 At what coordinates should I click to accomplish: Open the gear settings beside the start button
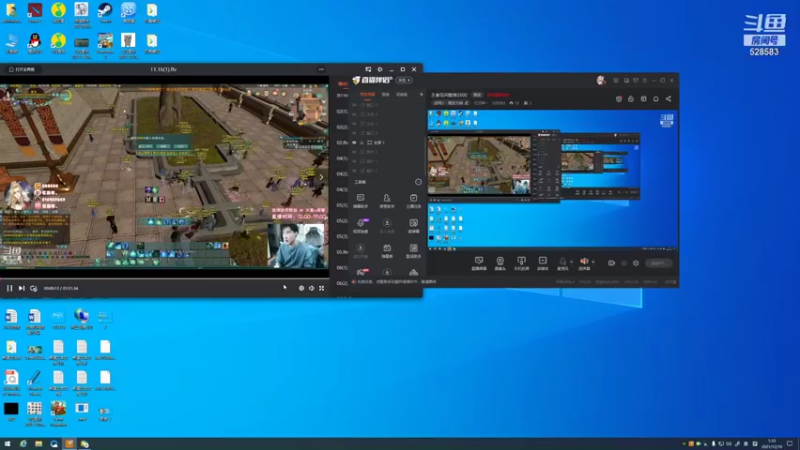pos(636,263)
